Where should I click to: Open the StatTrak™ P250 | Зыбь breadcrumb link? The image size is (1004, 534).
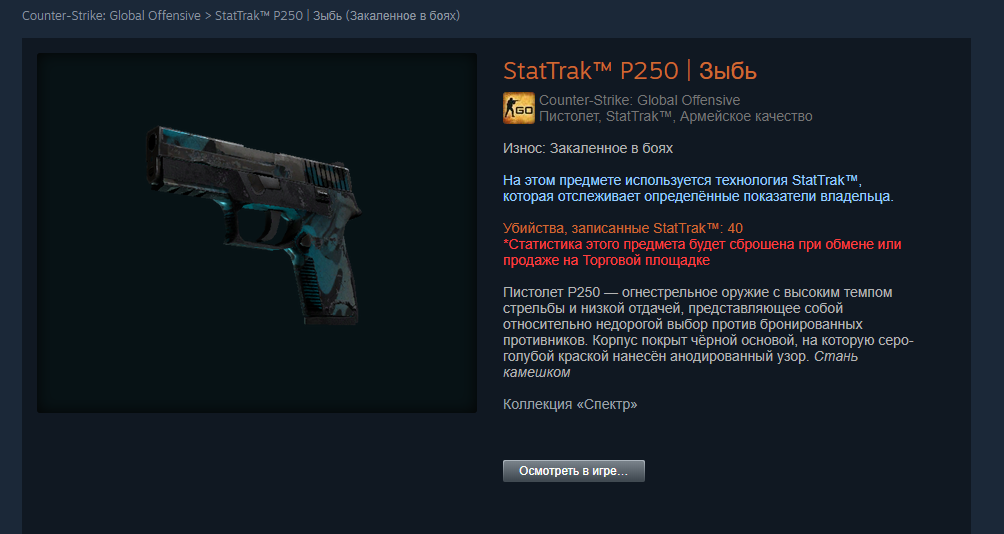[337, 15]
